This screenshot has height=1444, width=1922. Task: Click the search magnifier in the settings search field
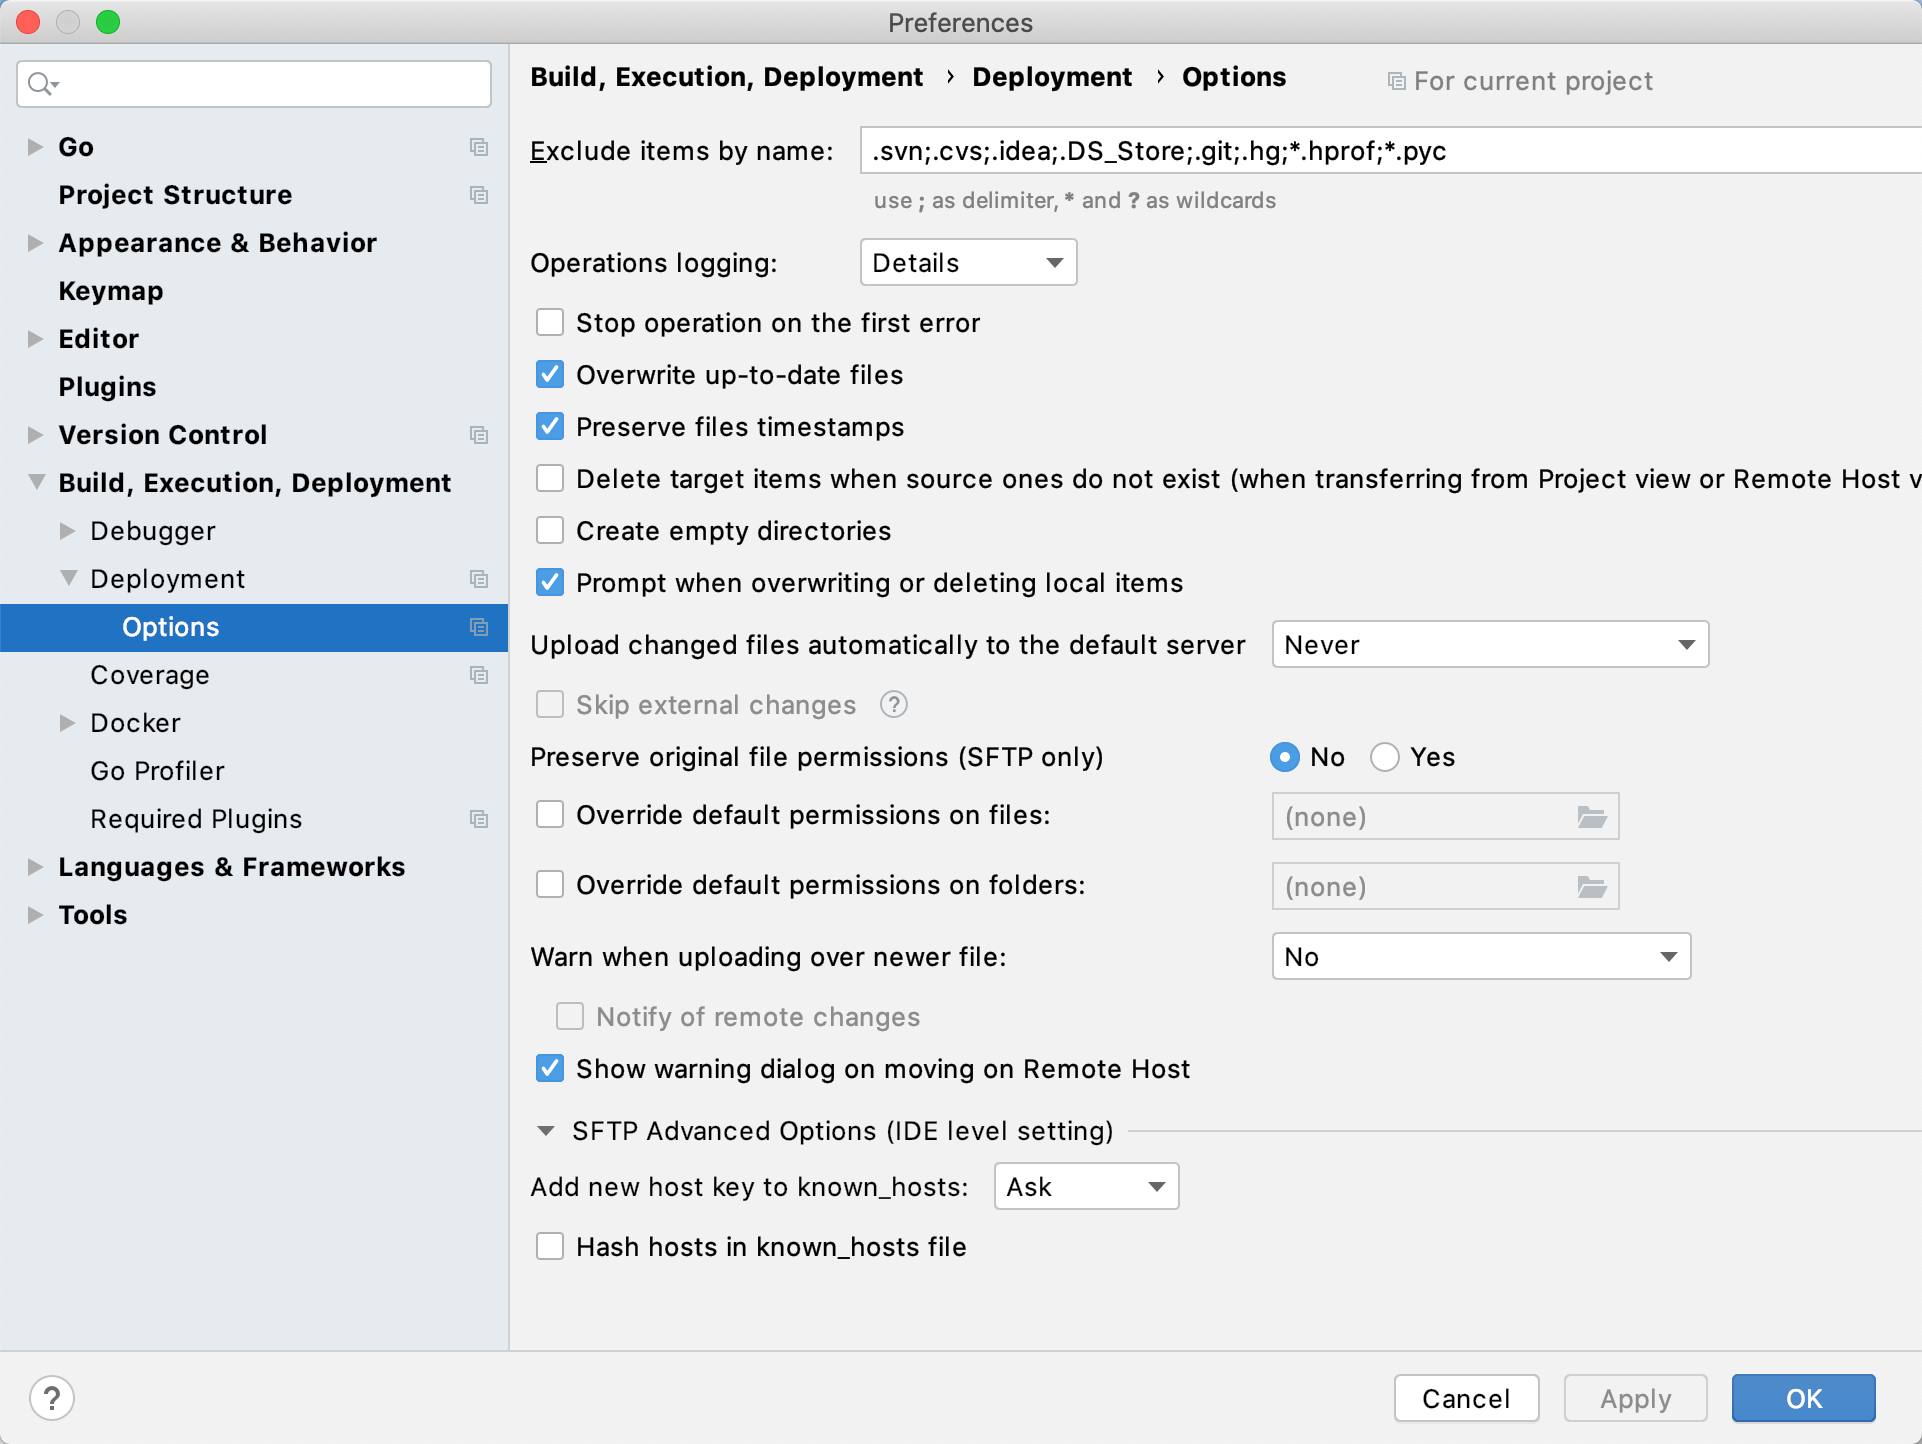(40, 84)
